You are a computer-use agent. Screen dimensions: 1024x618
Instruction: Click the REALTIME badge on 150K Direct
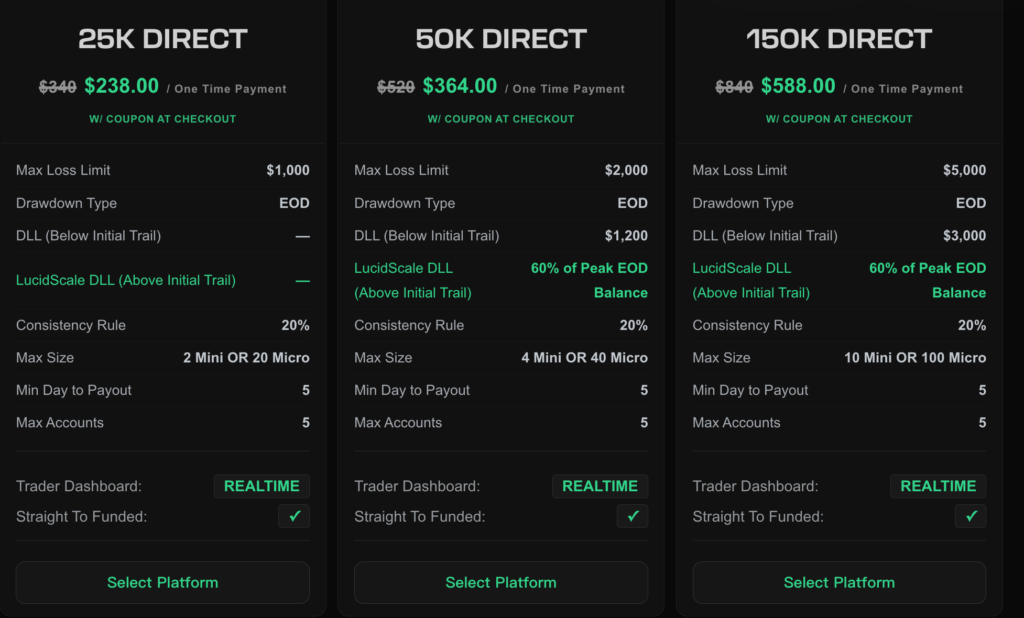[x=938, y=486]
